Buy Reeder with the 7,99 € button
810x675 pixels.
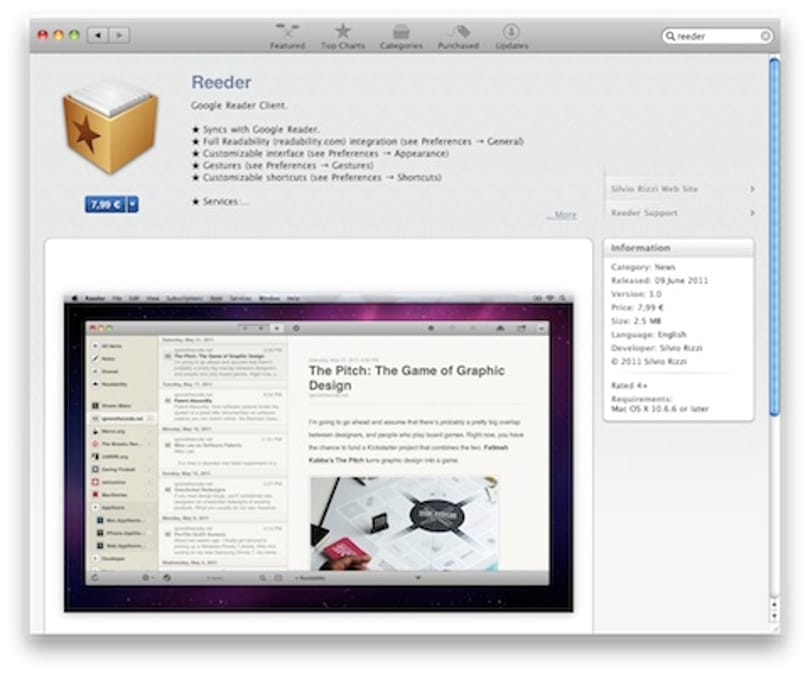pyautogui.click(x=105, y=205)
